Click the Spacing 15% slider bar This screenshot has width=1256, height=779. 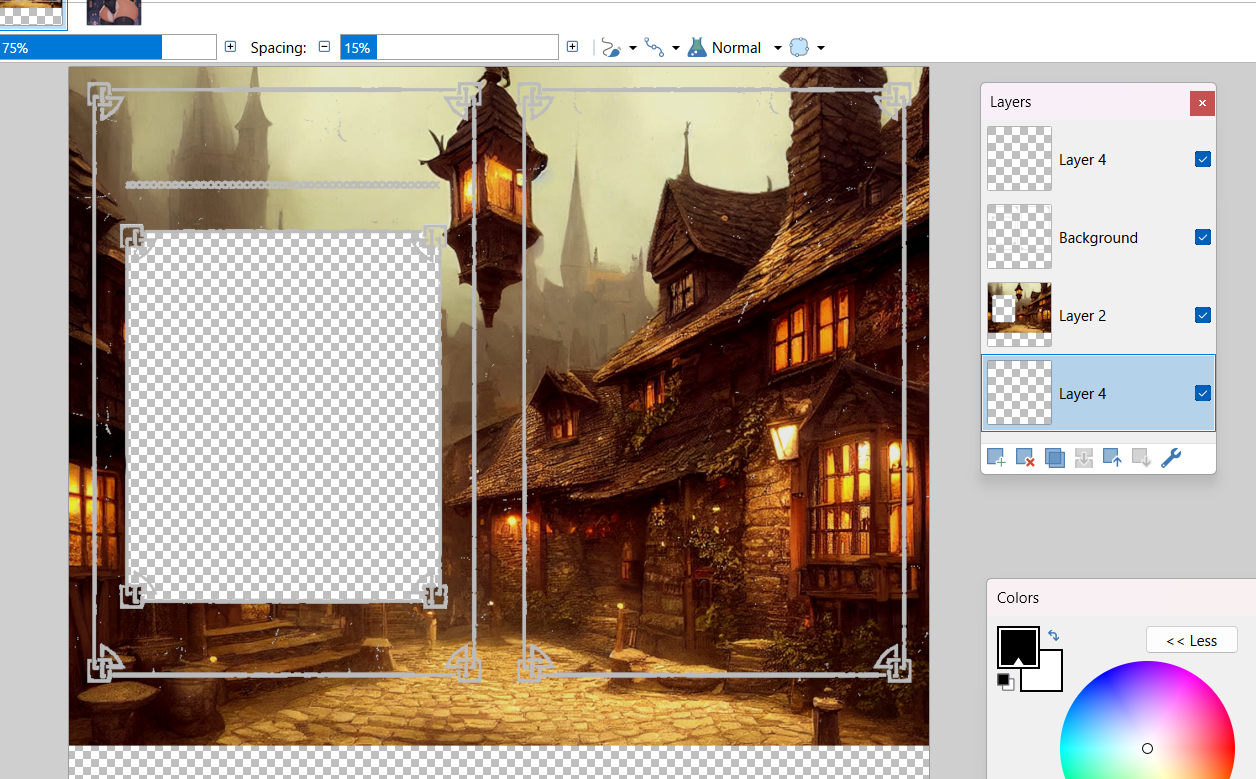pyautogui.click(x=449, y=47)
